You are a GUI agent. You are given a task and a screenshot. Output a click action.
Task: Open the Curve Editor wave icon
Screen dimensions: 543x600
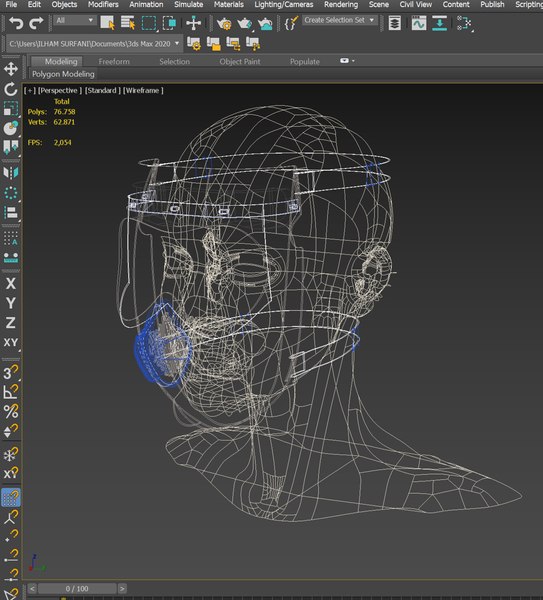[x=419, y=23]
